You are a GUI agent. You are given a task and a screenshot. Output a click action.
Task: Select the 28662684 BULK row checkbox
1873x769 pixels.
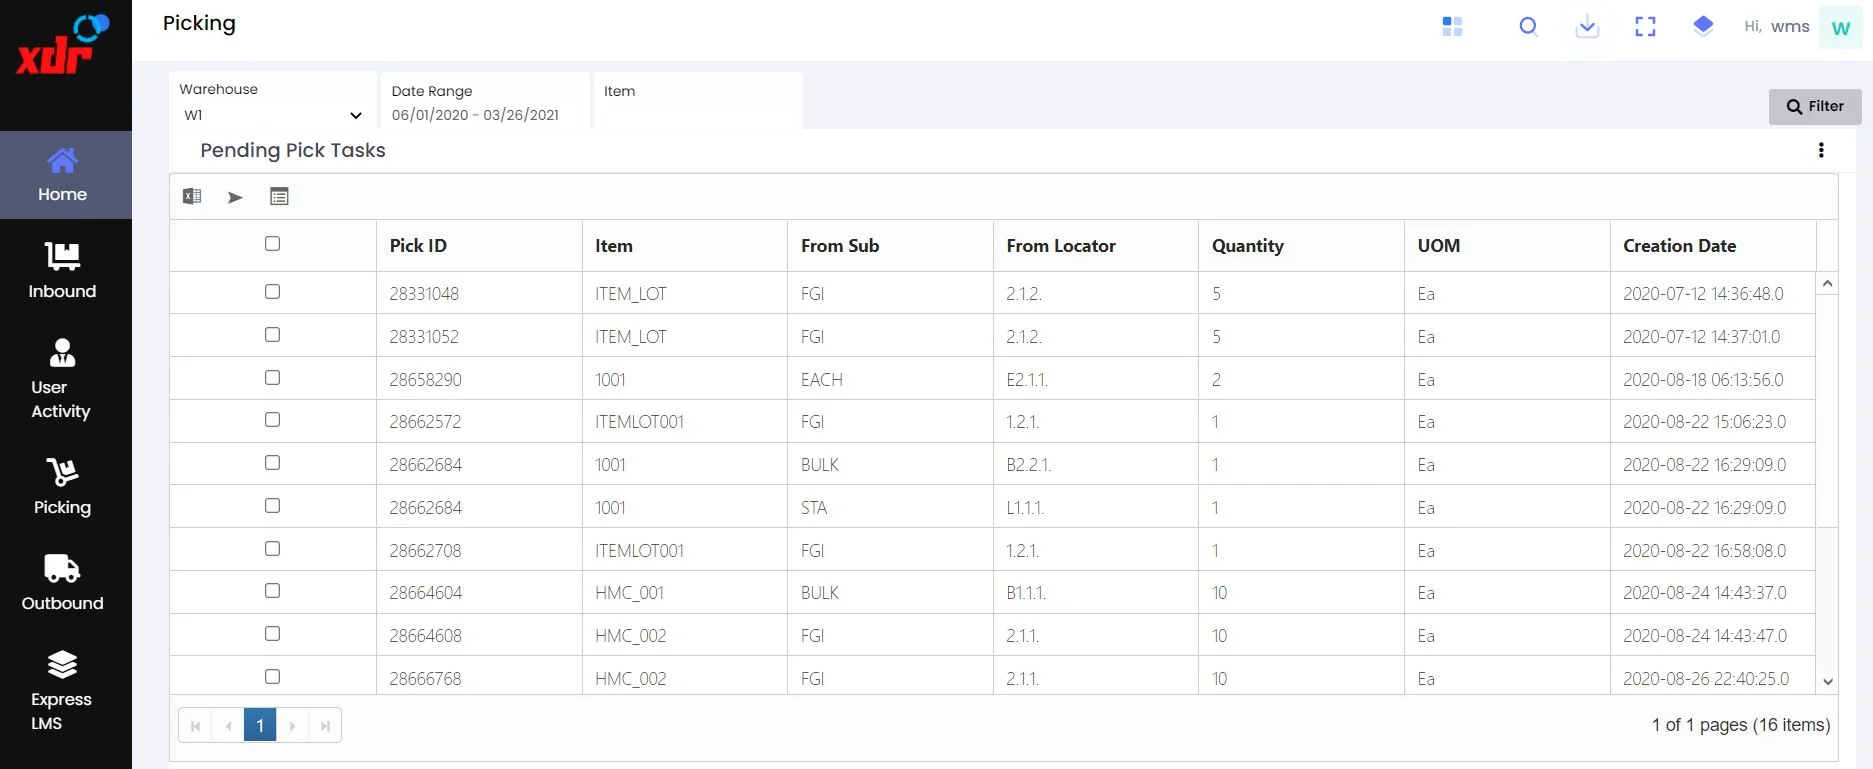(x=272, y=463)
